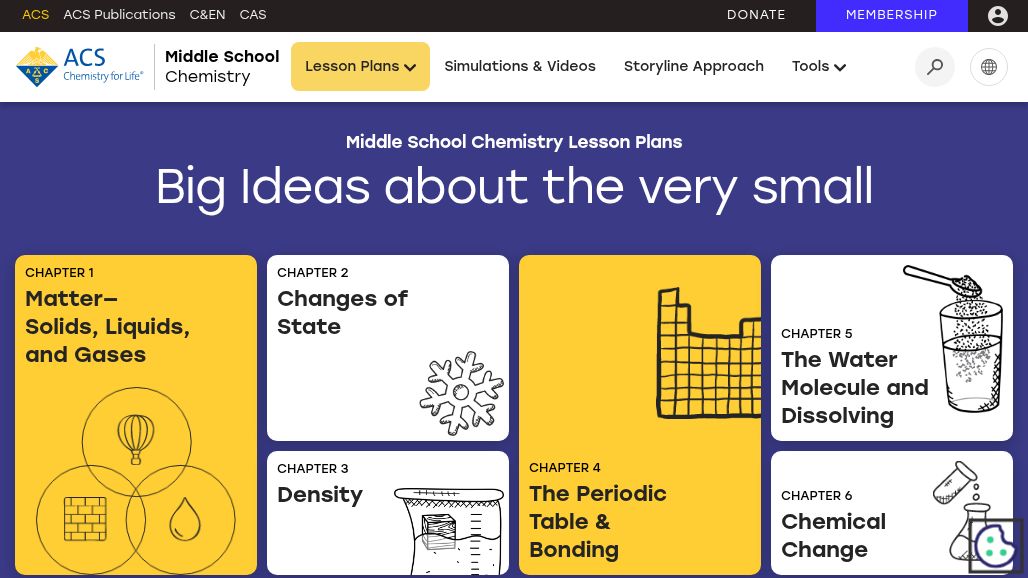Click the periodic table illustration
Image resolution: width=1028 pixels, height=578 pixels.
pos(708,354)
